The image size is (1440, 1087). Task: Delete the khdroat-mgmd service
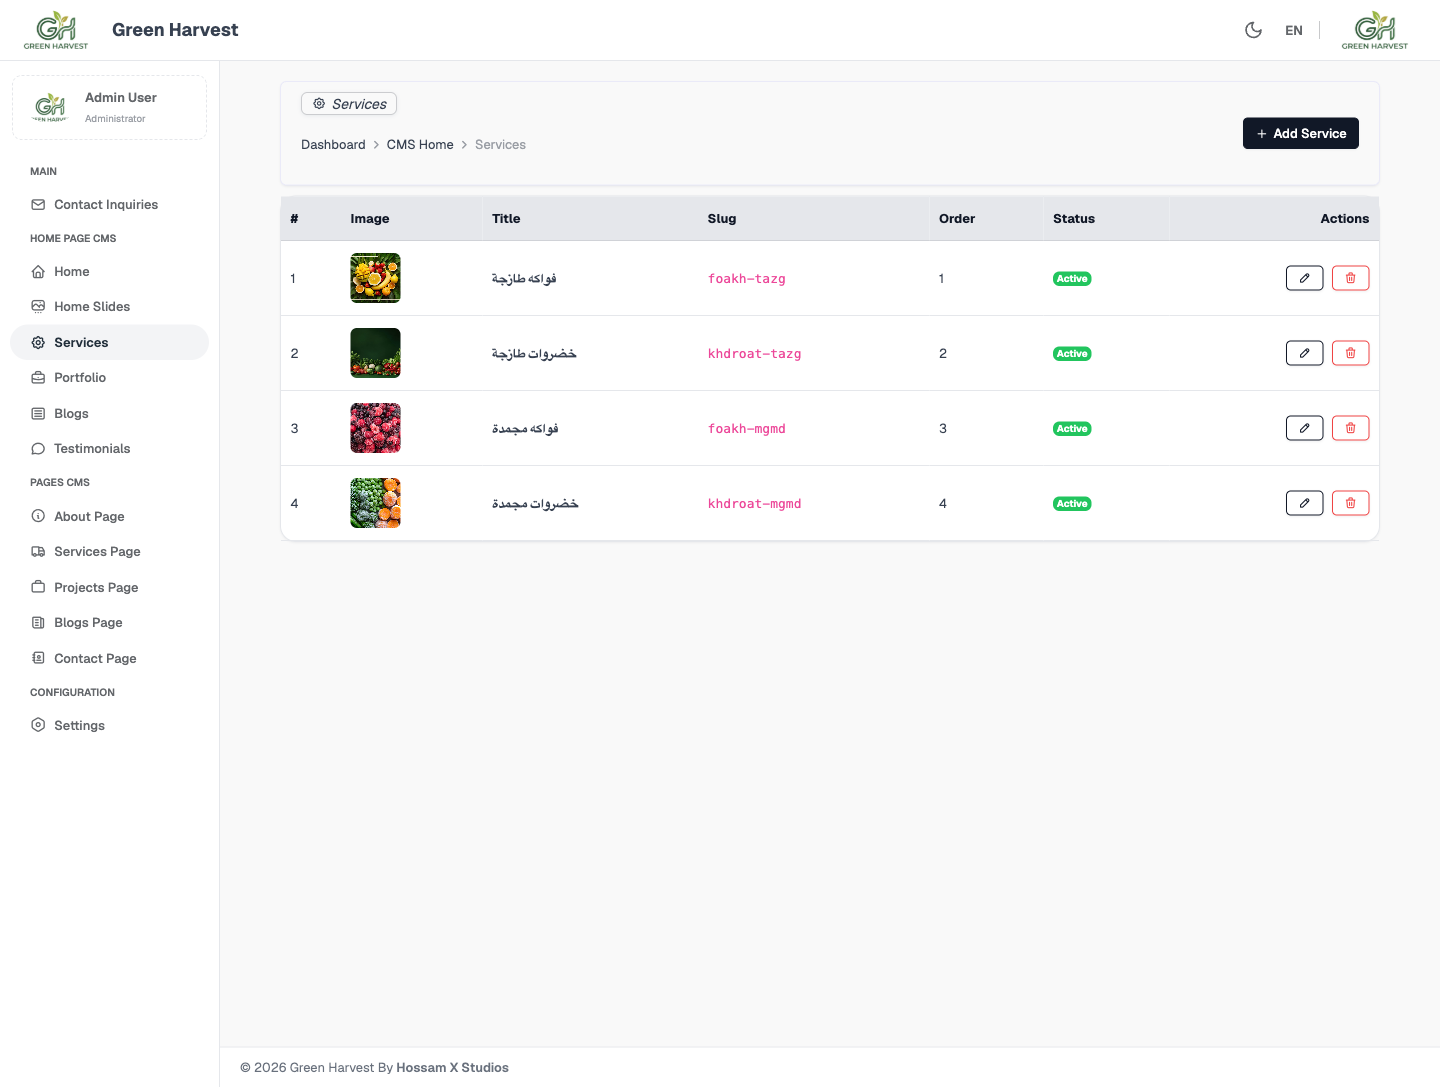tap(1350, 503)
